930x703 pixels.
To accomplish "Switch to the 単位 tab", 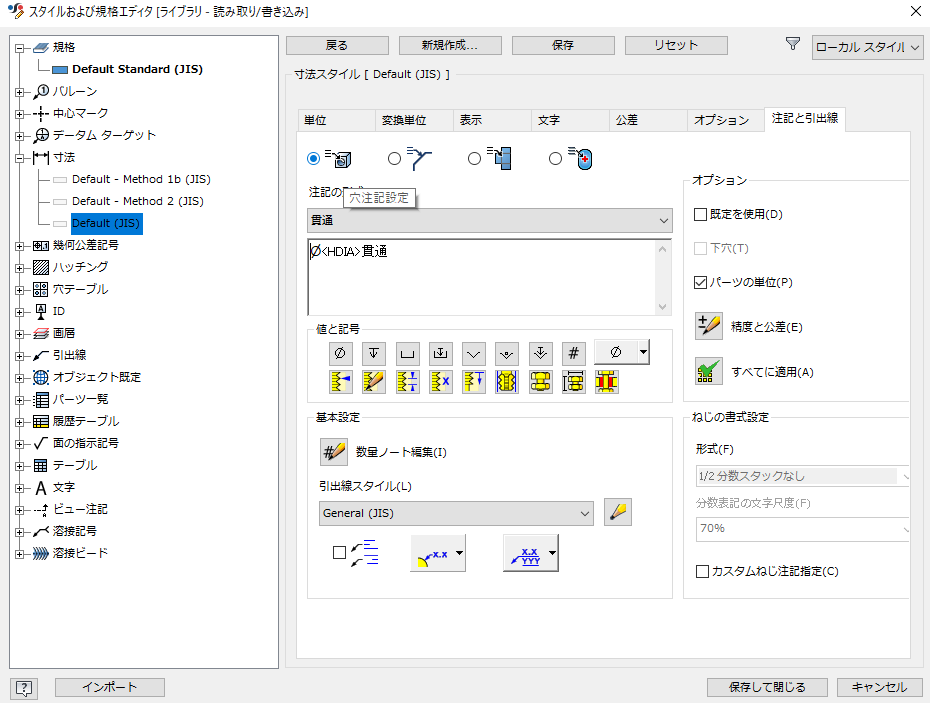I will 336,119.
